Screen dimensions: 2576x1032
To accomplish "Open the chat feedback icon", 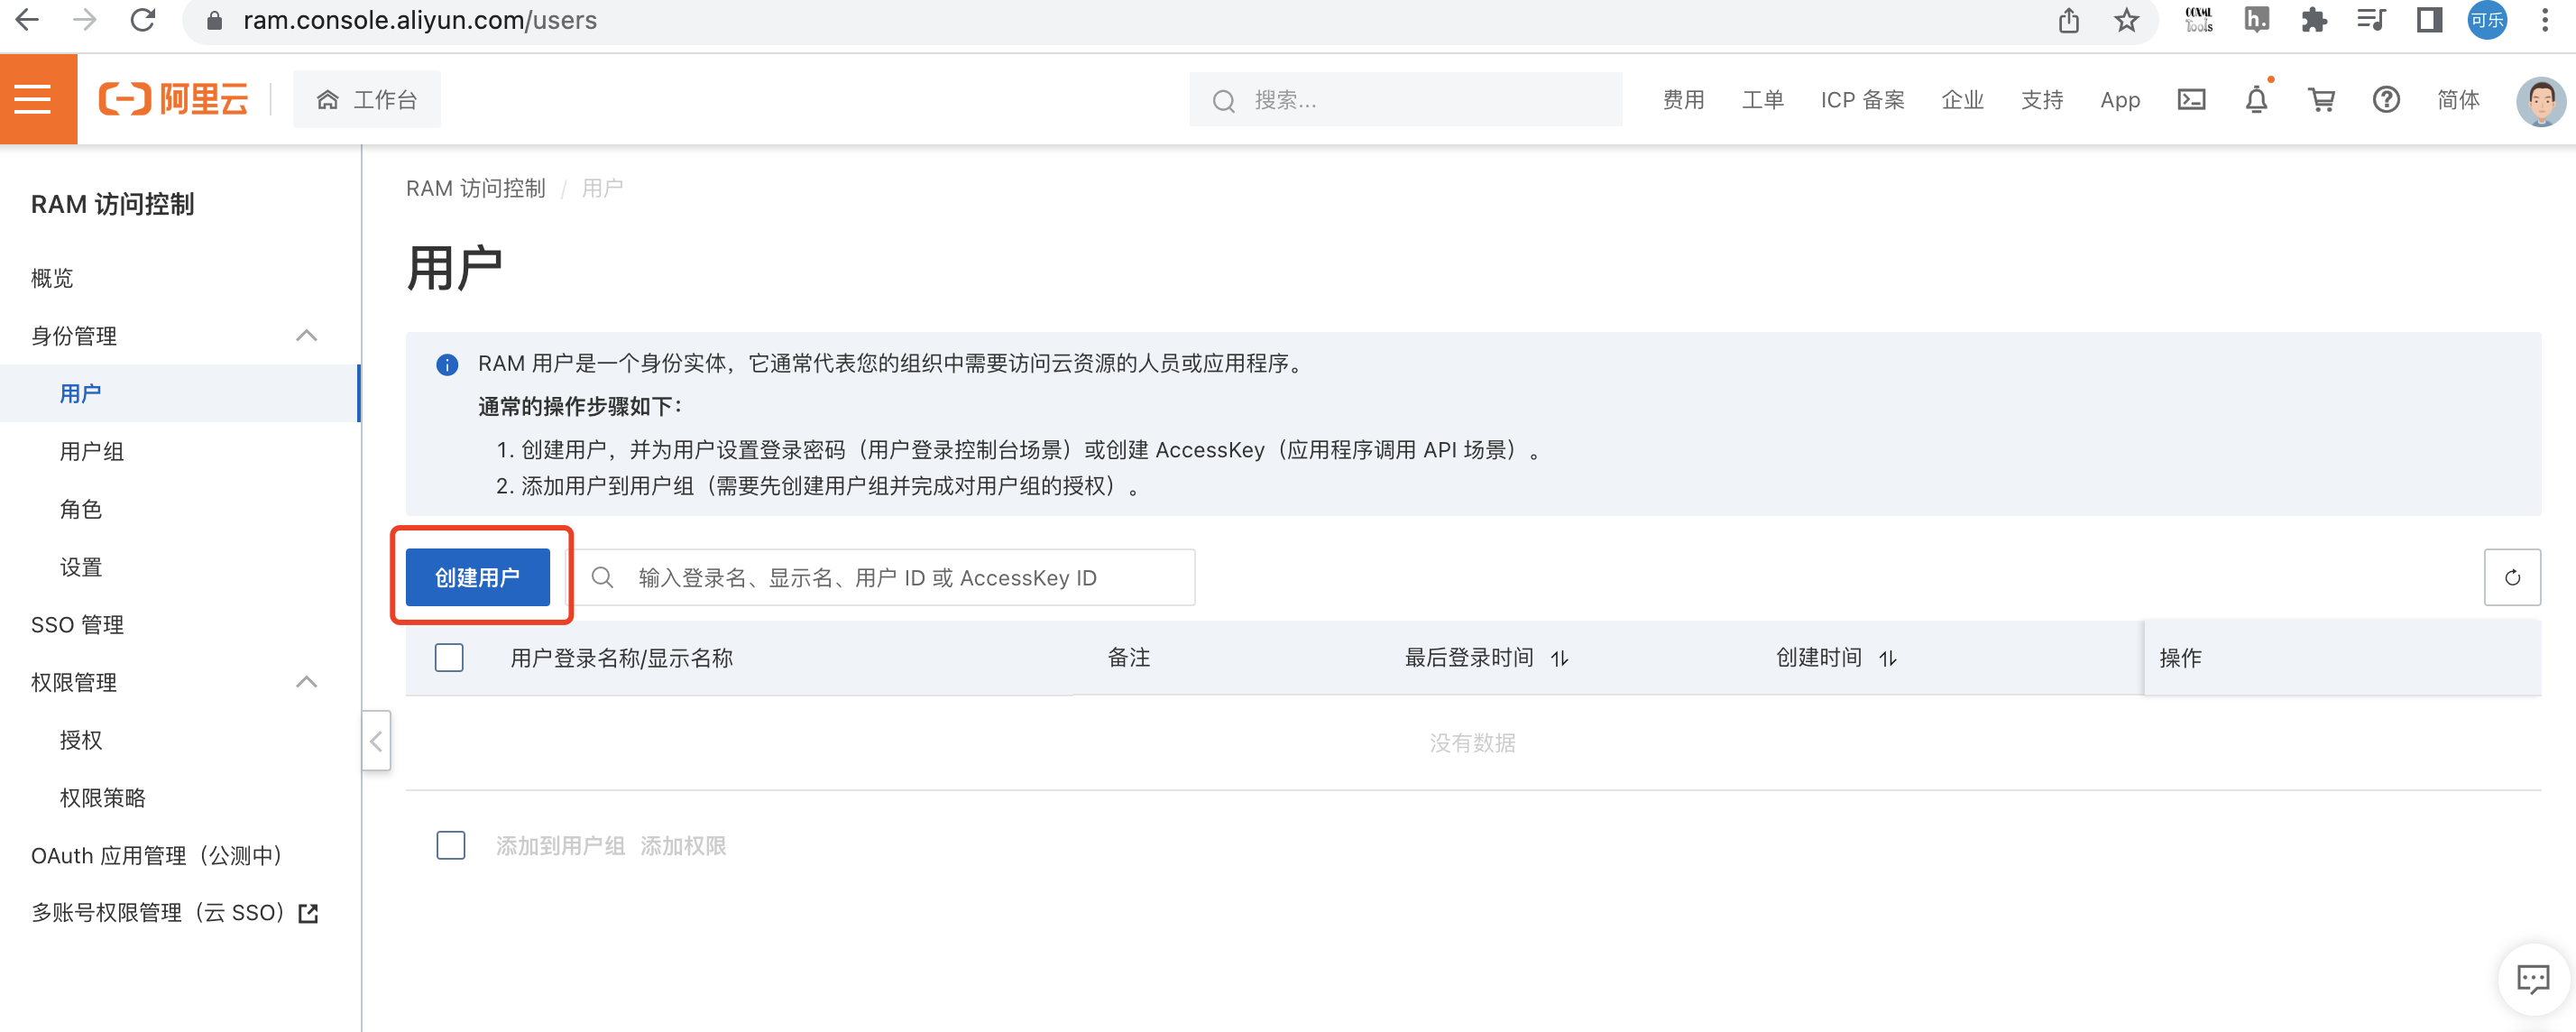I will [2532, 978].
